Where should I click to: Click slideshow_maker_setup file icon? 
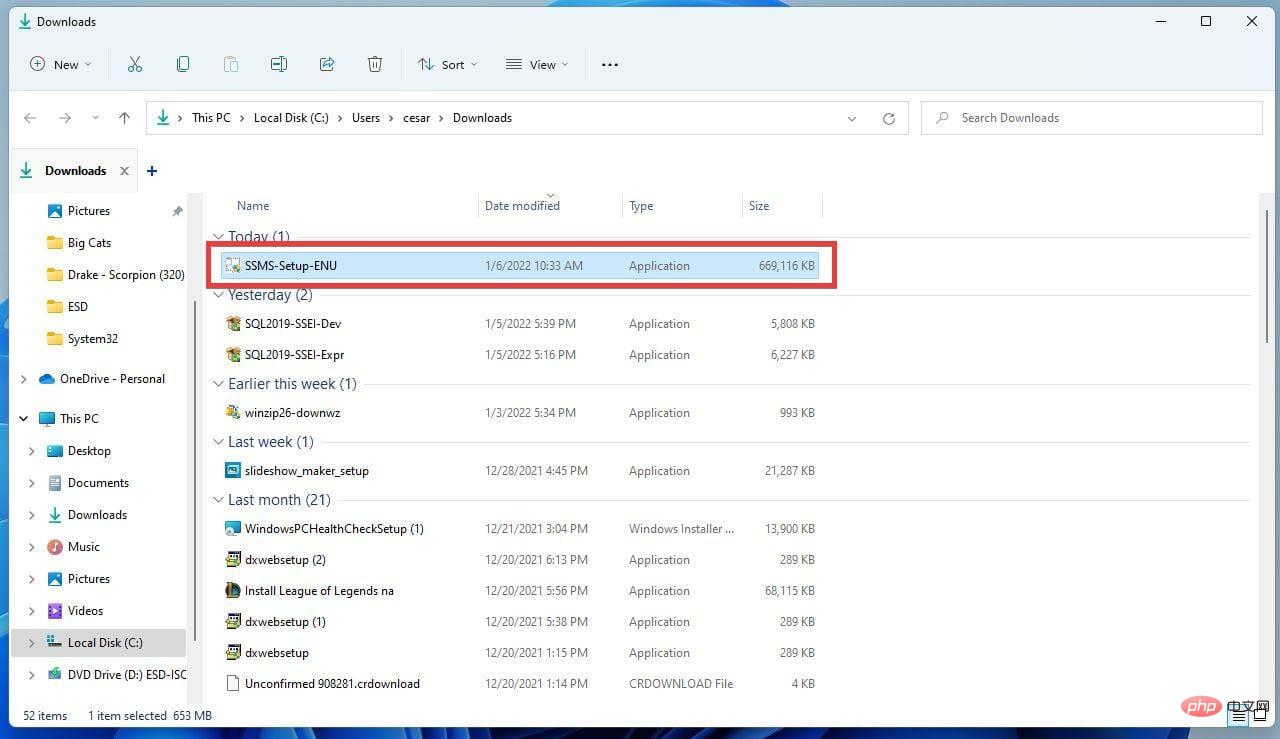tap(233, 471)
